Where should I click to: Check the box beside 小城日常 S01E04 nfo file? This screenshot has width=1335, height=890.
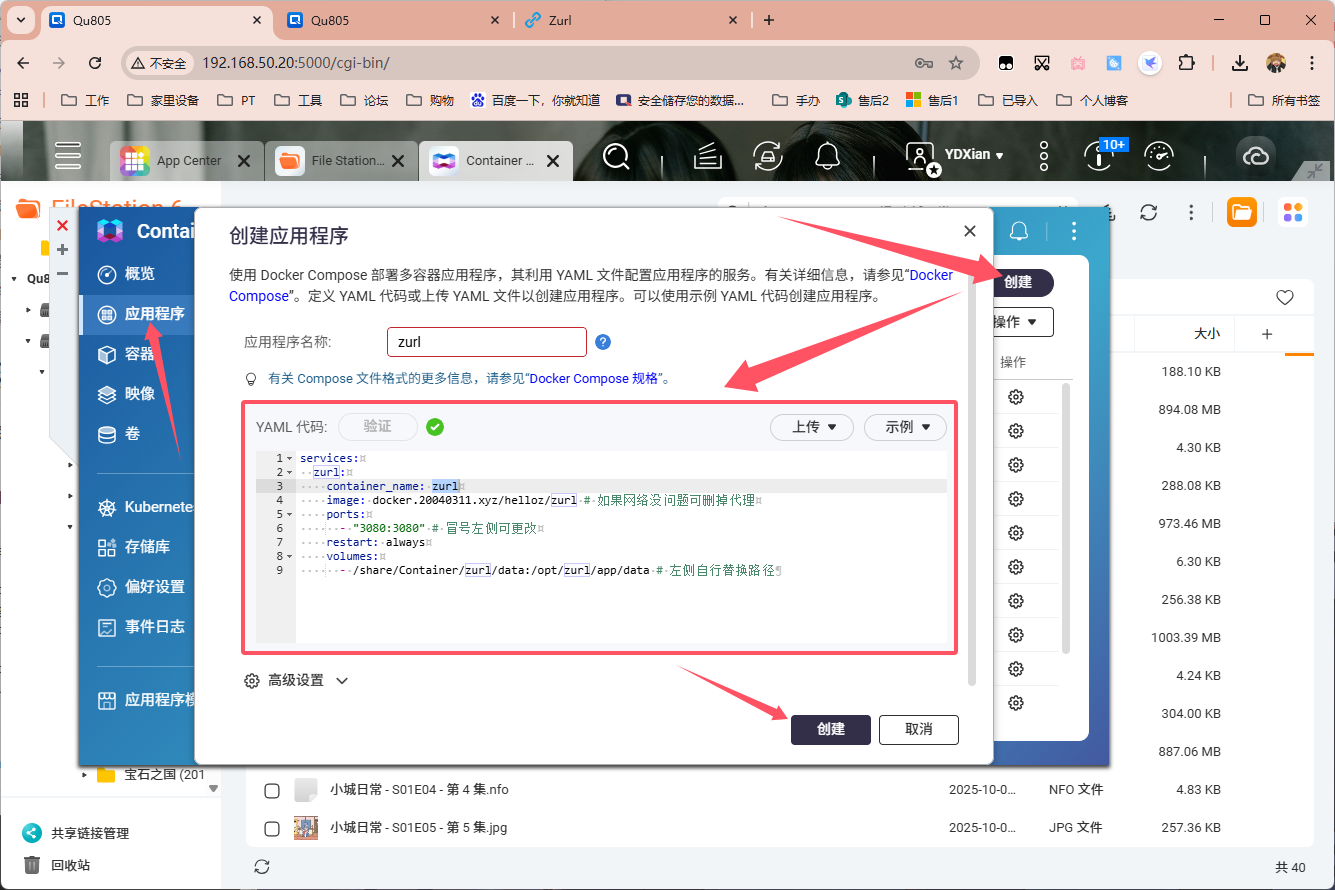272,790
